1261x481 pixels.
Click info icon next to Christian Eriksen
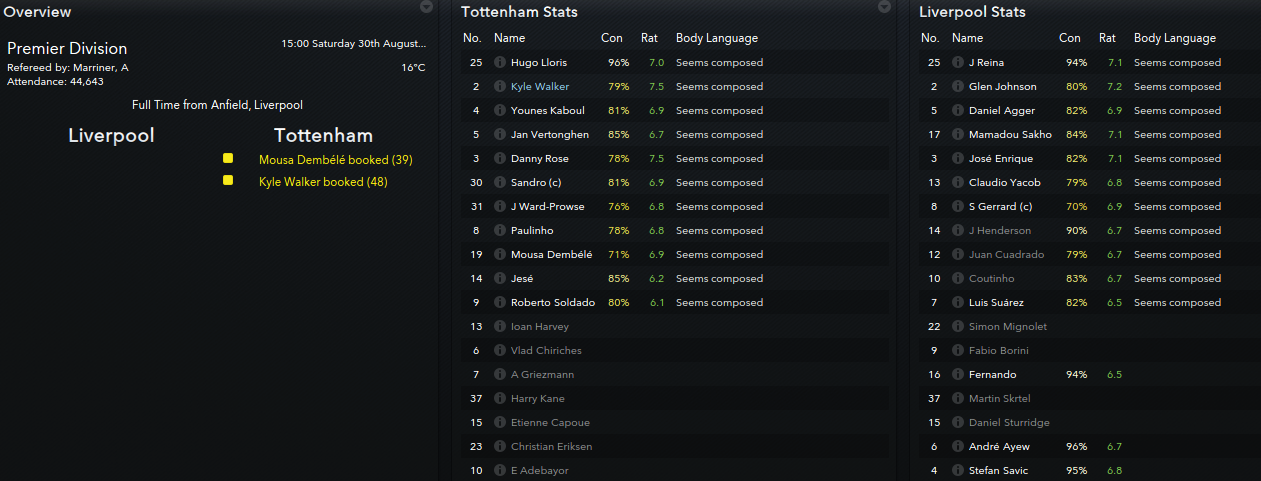(500, 446)
